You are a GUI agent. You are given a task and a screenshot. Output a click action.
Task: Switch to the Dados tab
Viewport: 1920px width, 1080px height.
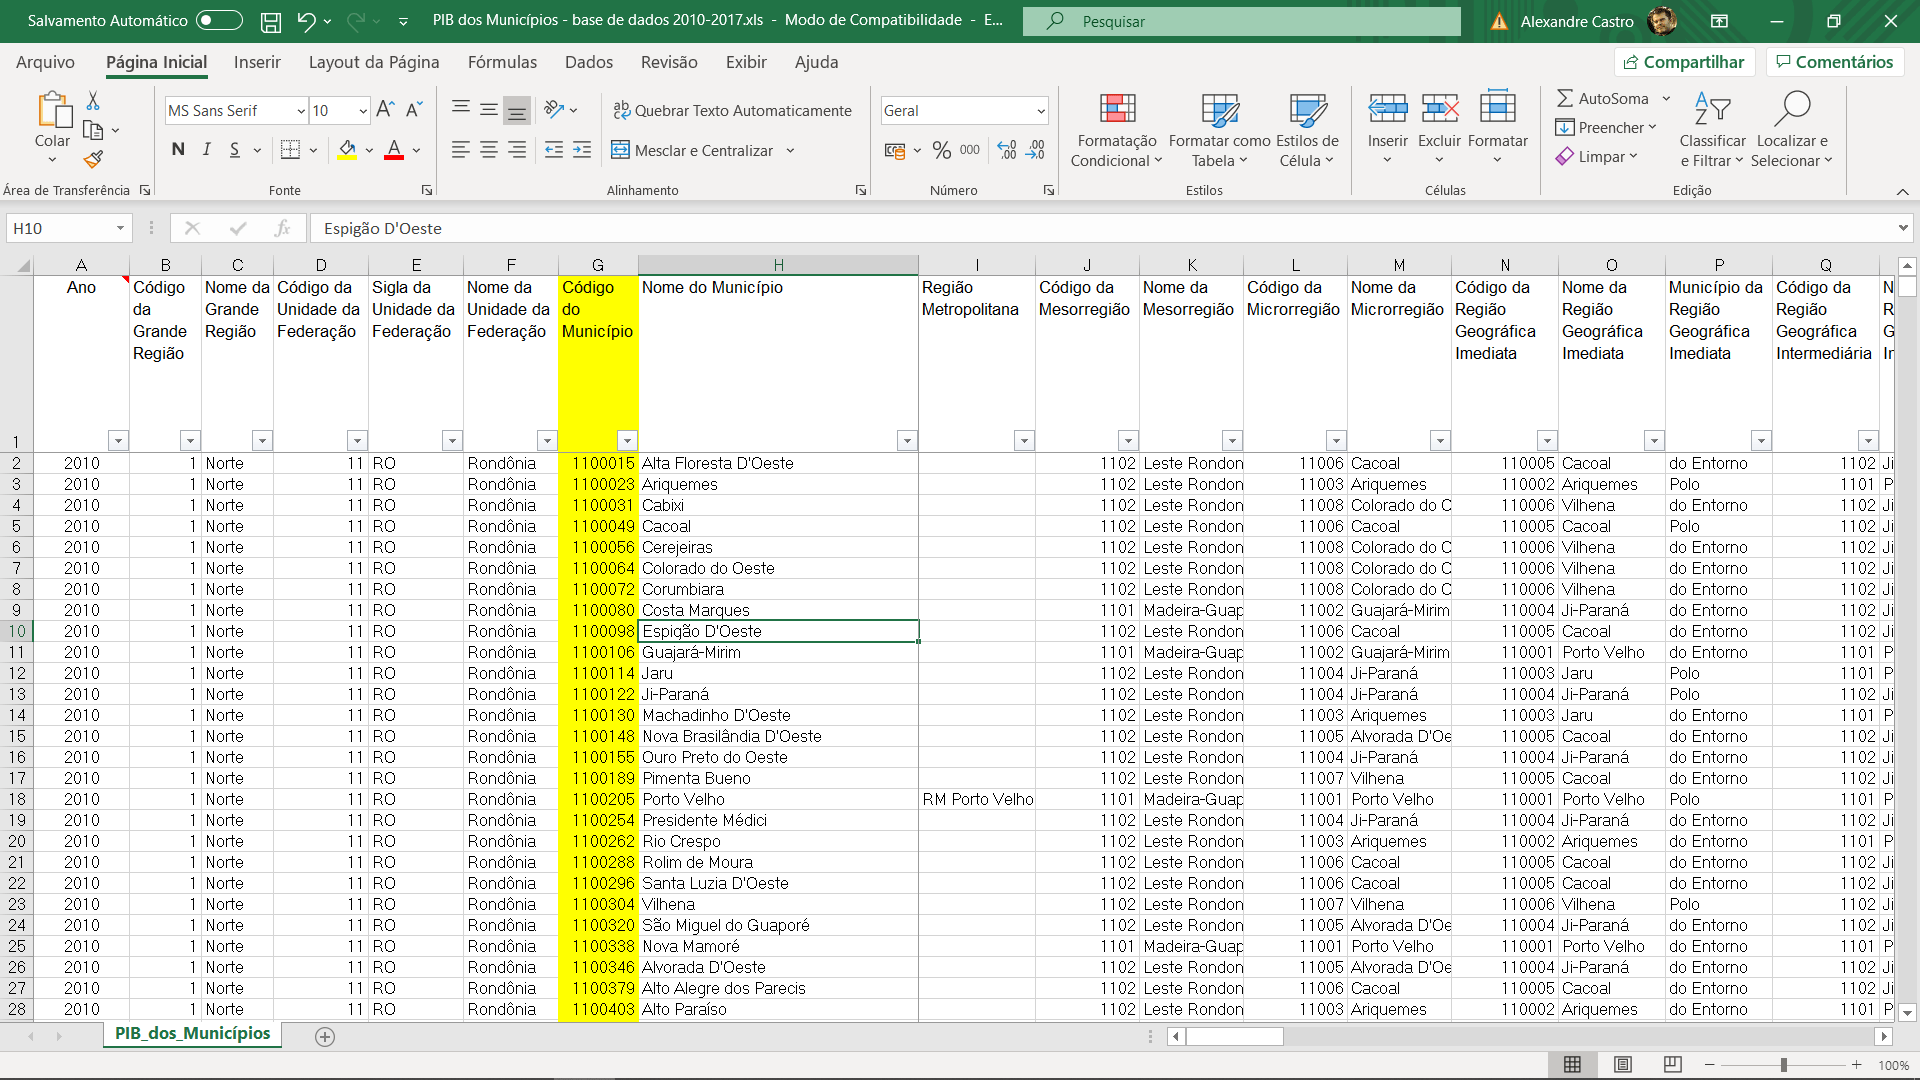pyautogui.click(x=588, y=62)
